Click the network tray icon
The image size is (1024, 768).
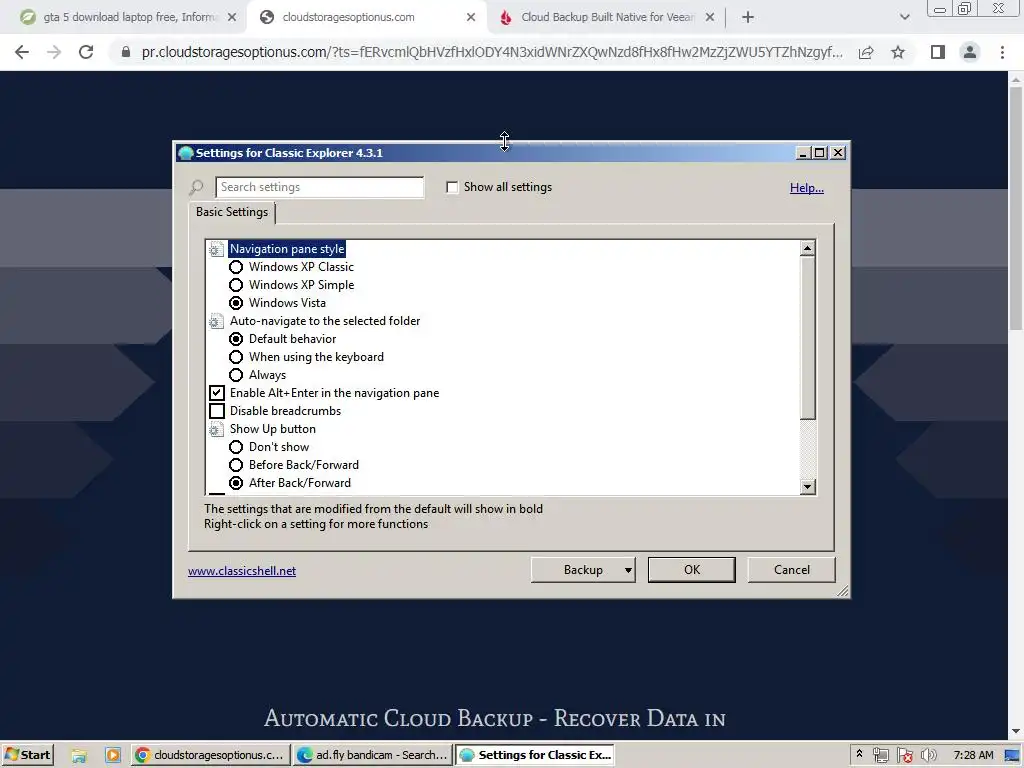(x=880, y=756)
